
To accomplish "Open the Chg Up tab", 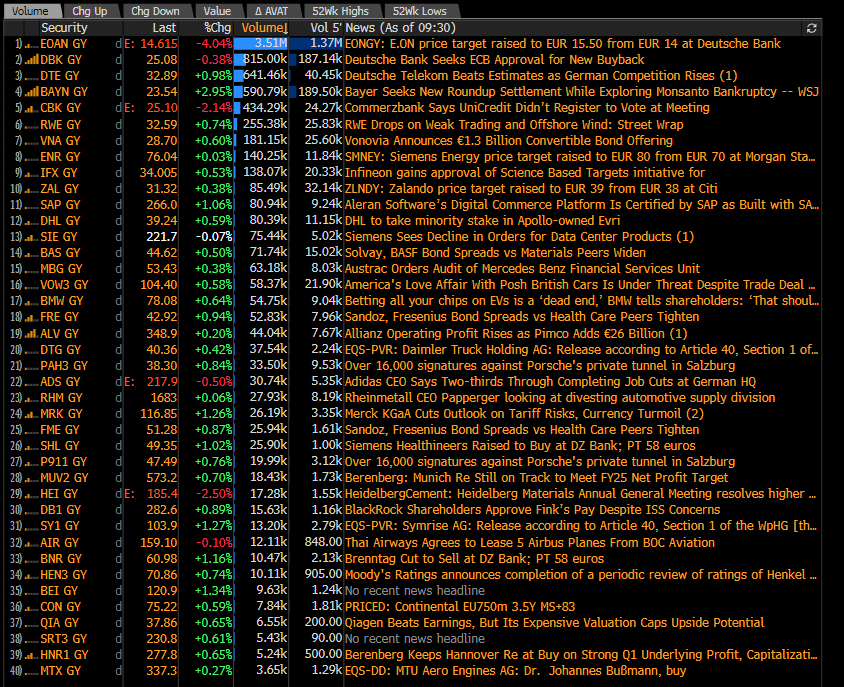I will click(90, 11).
